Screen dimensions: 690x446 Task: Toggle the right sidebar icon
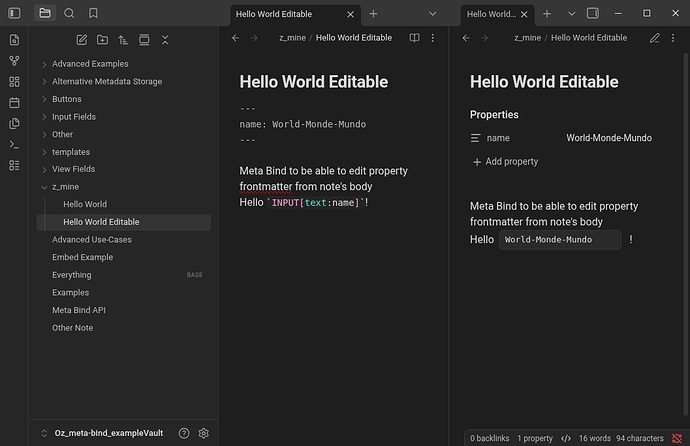click(593, 13)
